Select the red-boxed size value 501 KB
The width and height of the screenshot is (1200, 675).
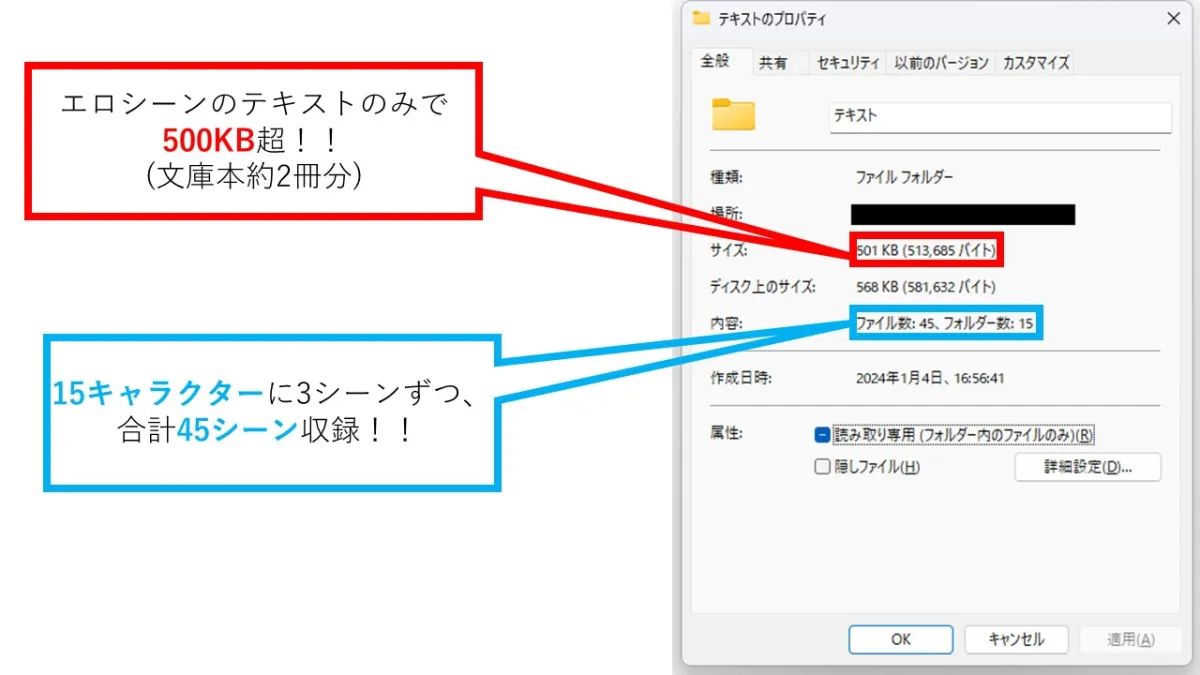(926, 250)
